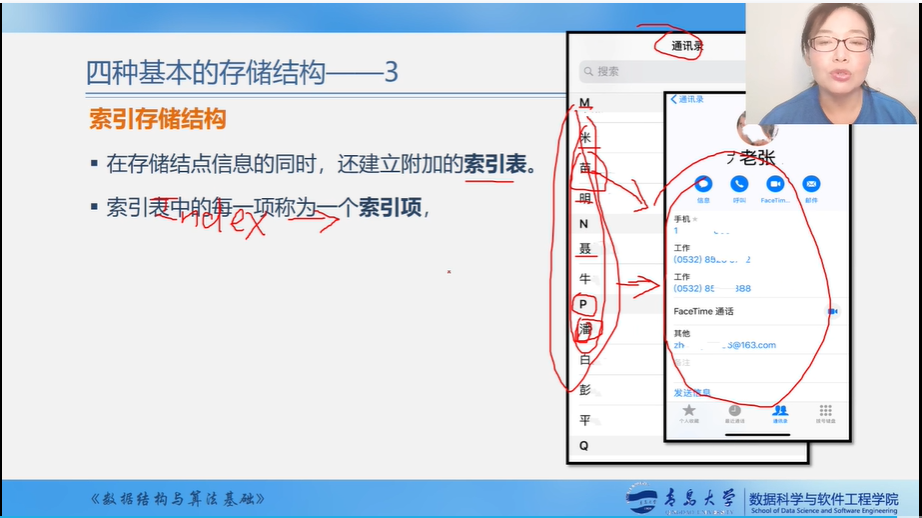Open the 最近通话 clock tab
The width and height of the screenshot is (922, 518).
(x=734, y=413)
